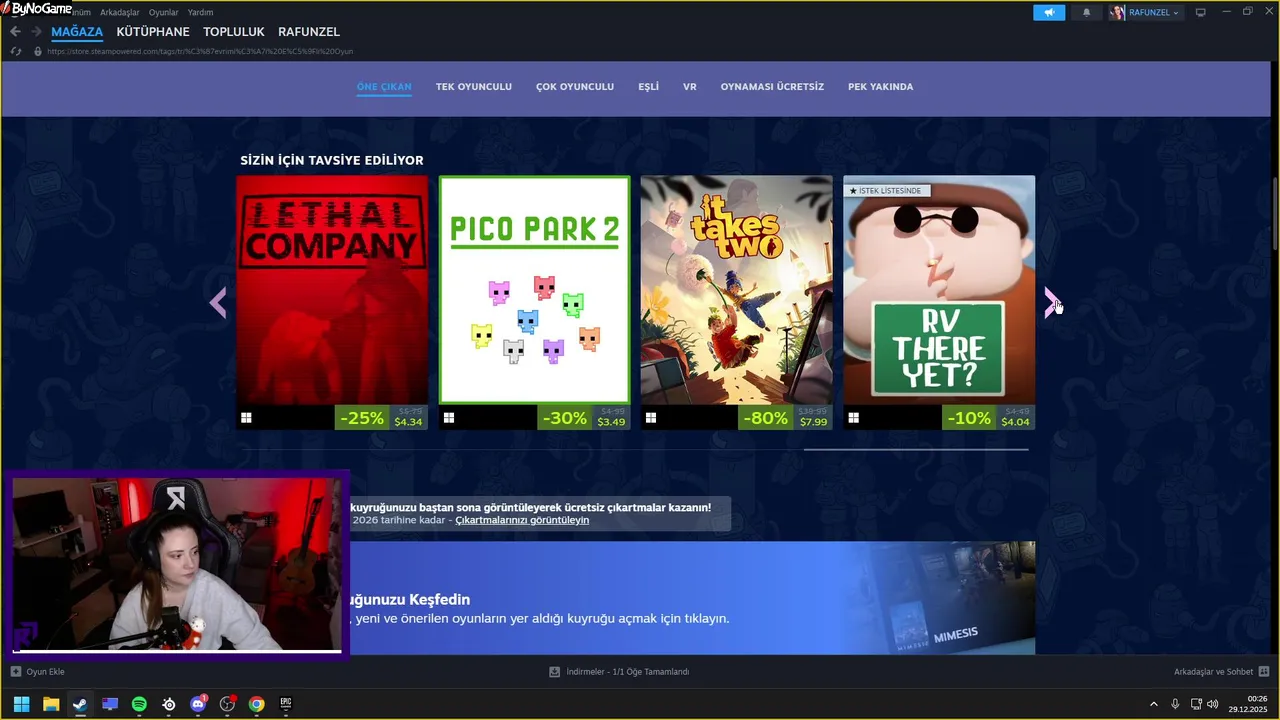Click the -80% discount on It Takes Two
1280x720 pixels.
tap(766, 418)
